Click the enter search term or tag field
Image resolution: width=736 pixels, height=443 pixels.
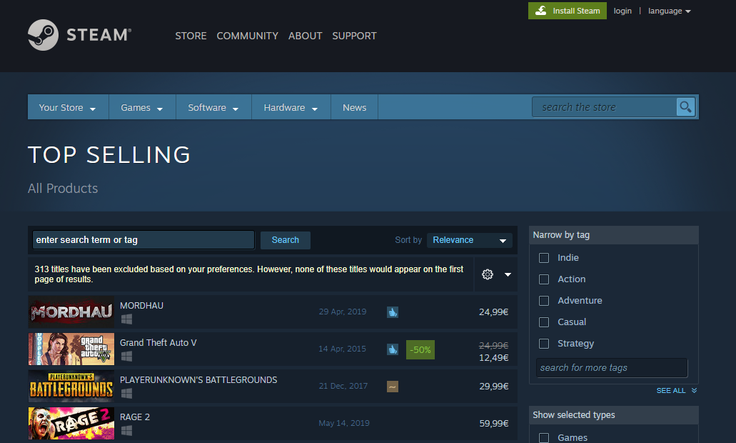(143, 240)
